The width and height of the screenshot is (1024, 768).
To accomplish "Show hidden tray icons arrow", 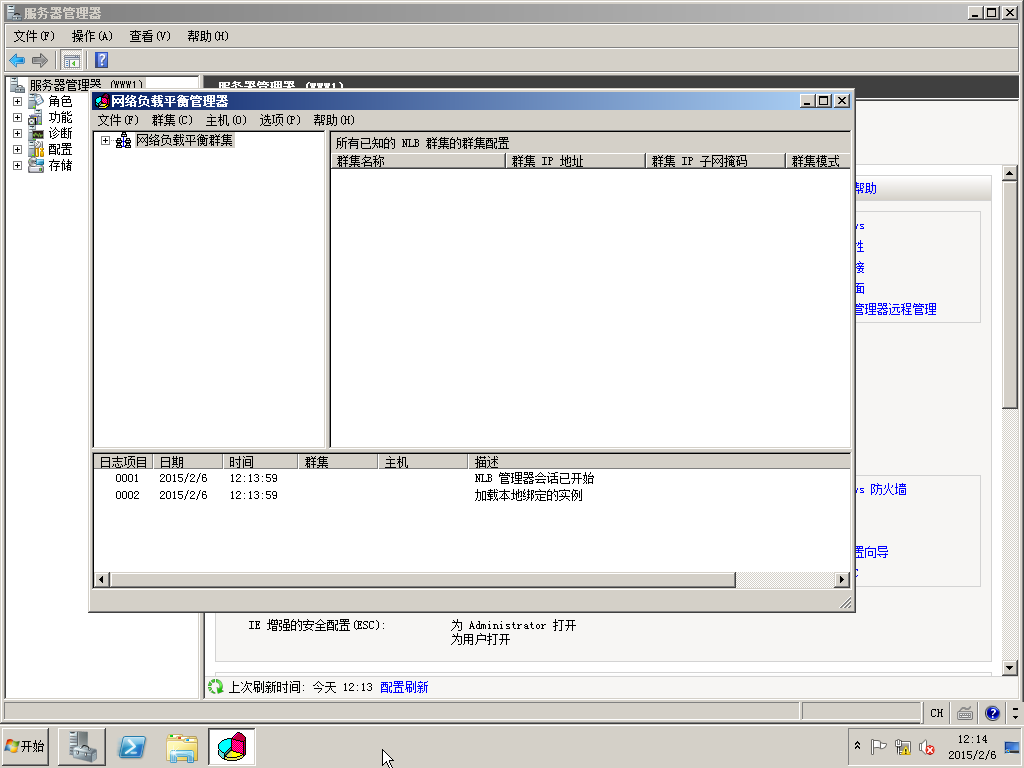I will coord(857,746).
